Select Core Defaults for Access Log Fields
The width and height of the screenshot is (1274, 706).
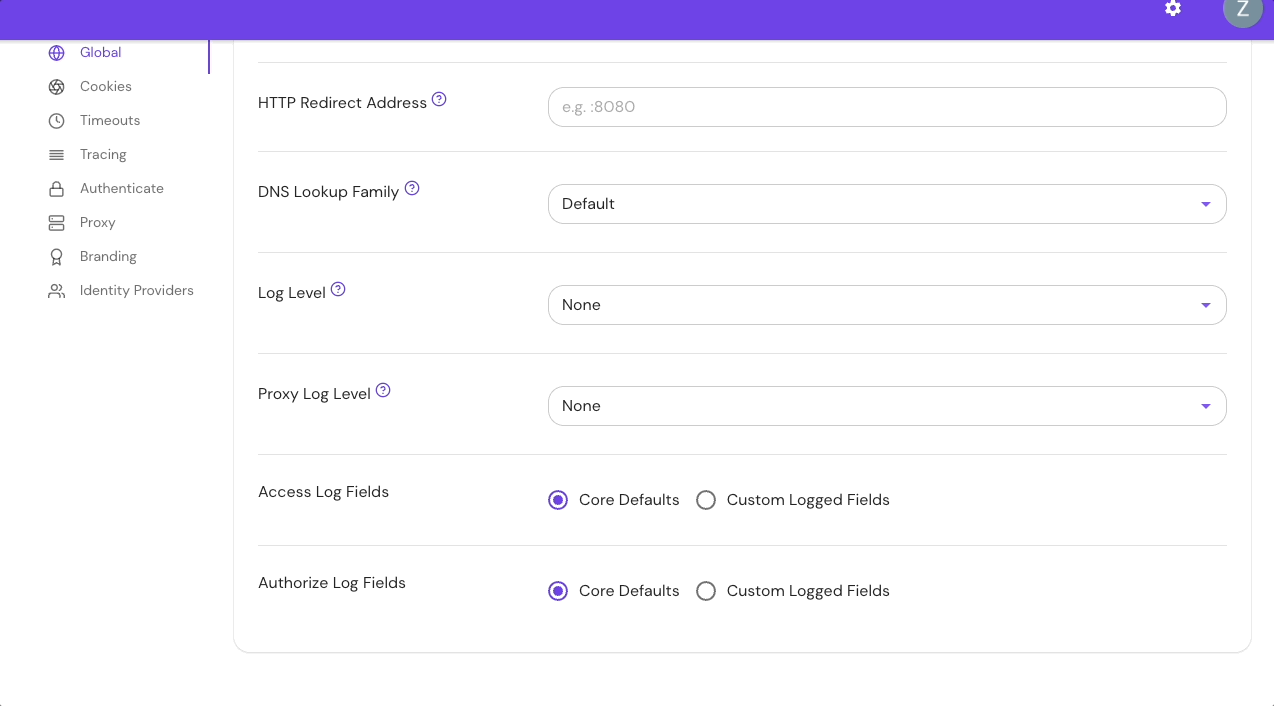558,500
